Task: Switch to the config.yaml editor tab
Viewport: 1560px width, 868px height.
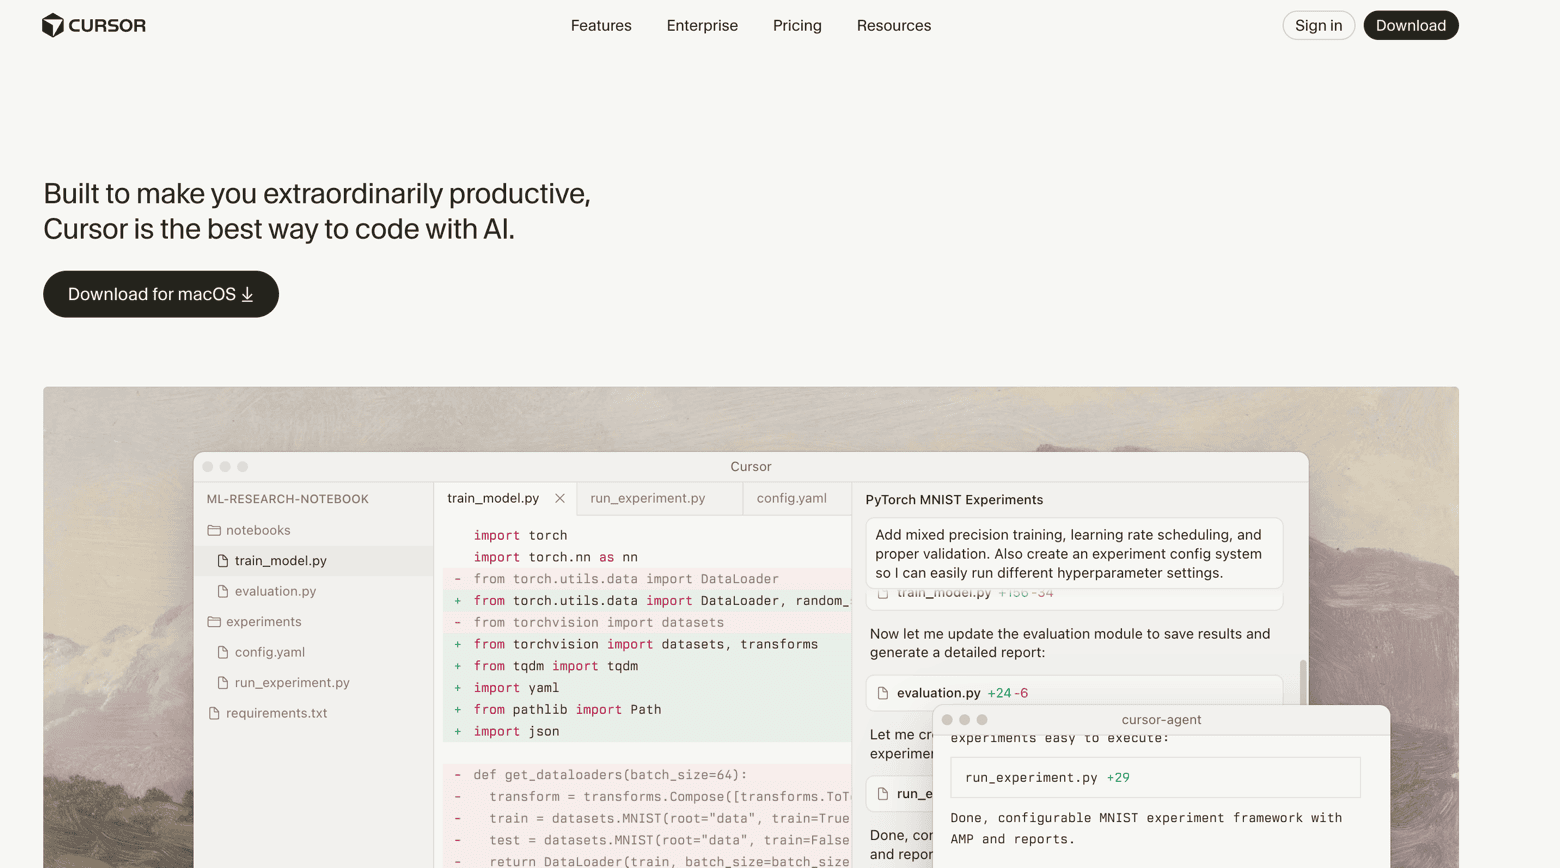Action: (x=791, y=498)
